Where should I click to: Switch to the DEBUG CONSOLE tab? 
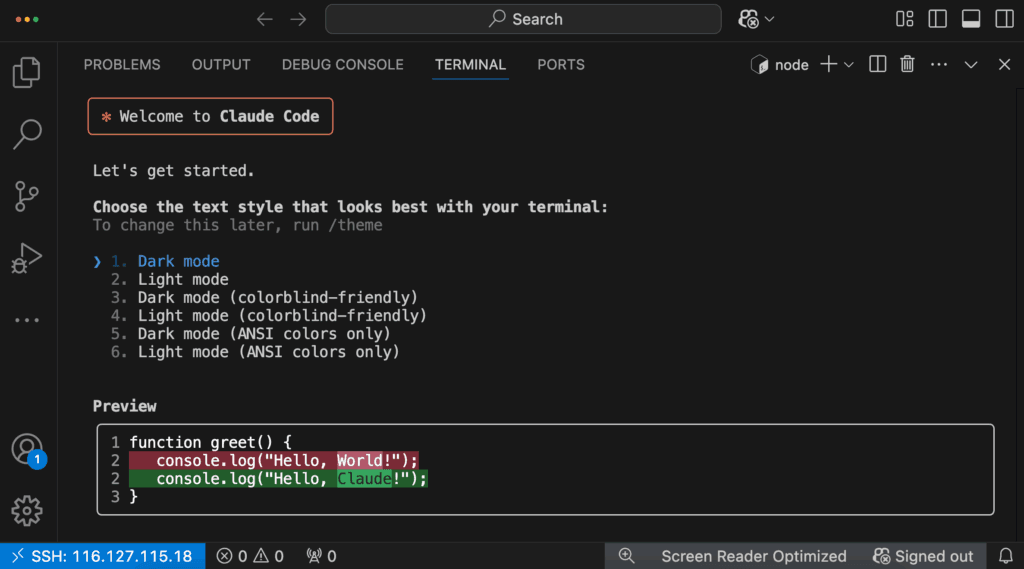point(343,65)
